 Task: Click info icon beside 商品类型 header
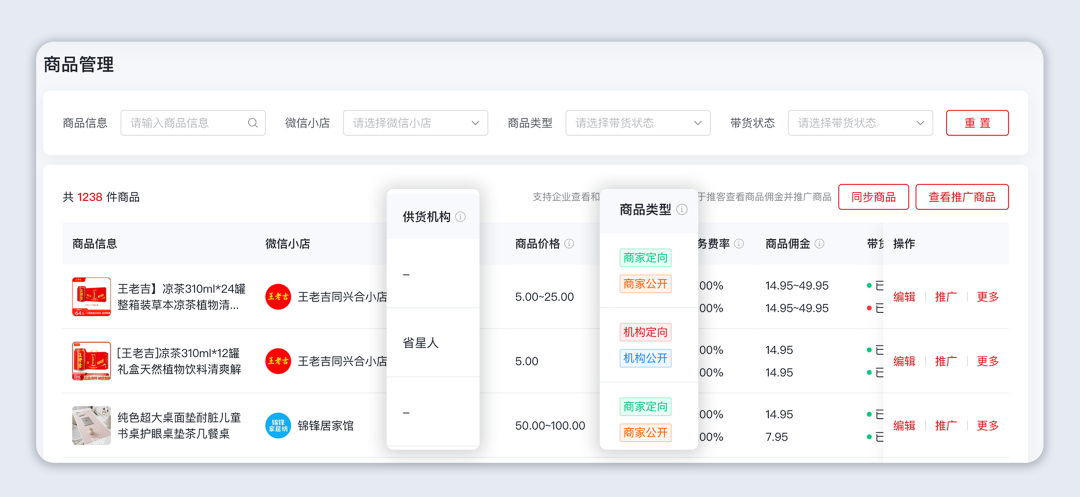(682, 210)
